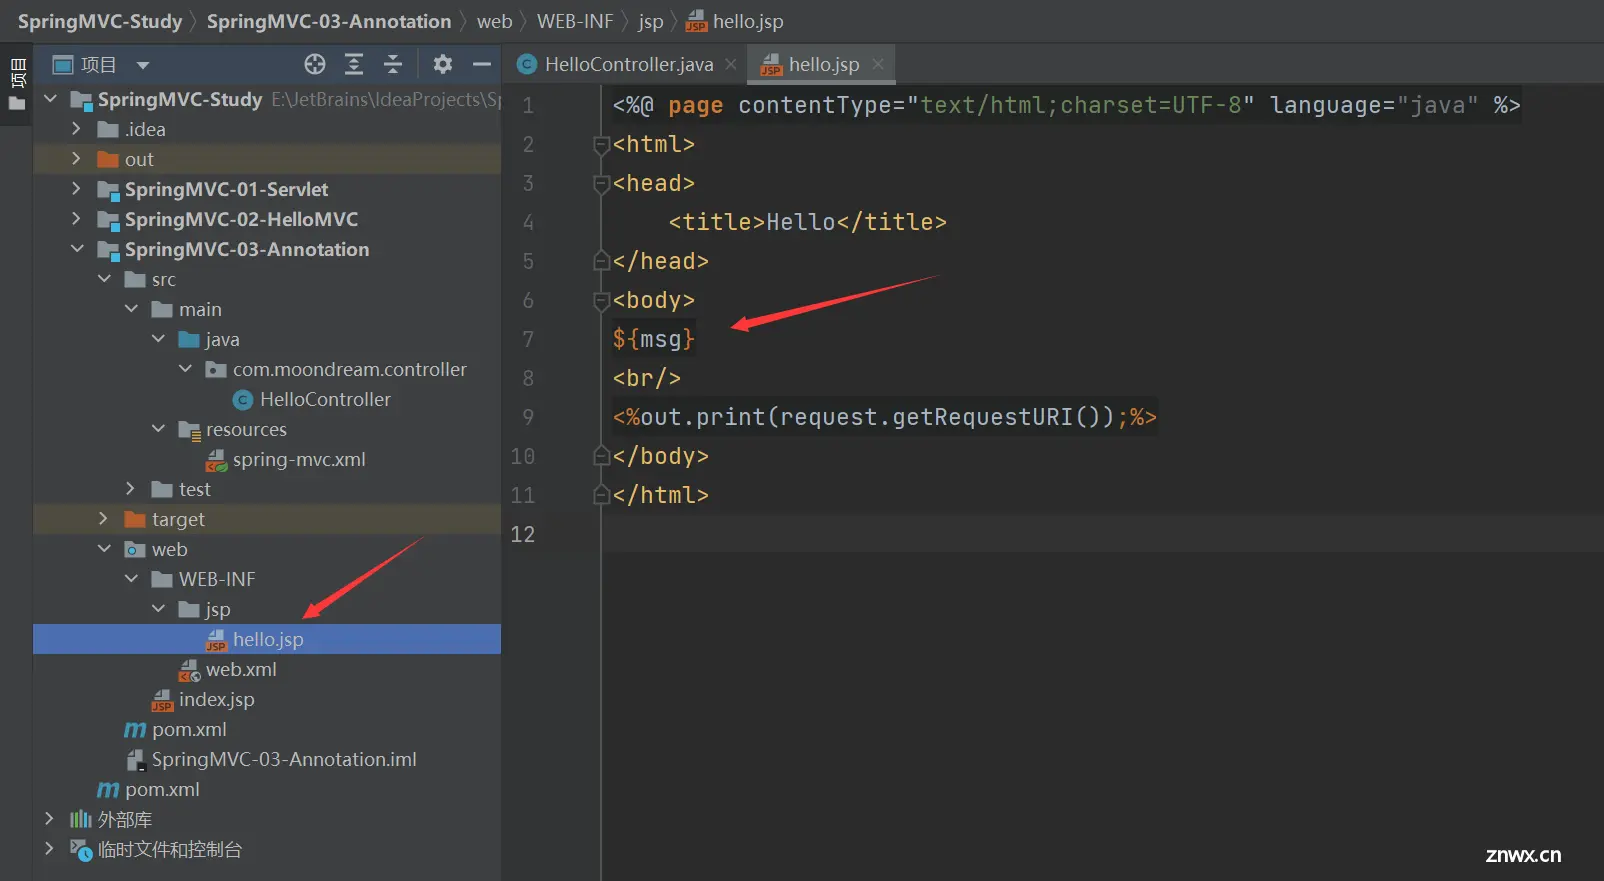
Task: Select index.jsp in the project tree
Action: coord(216,700)
